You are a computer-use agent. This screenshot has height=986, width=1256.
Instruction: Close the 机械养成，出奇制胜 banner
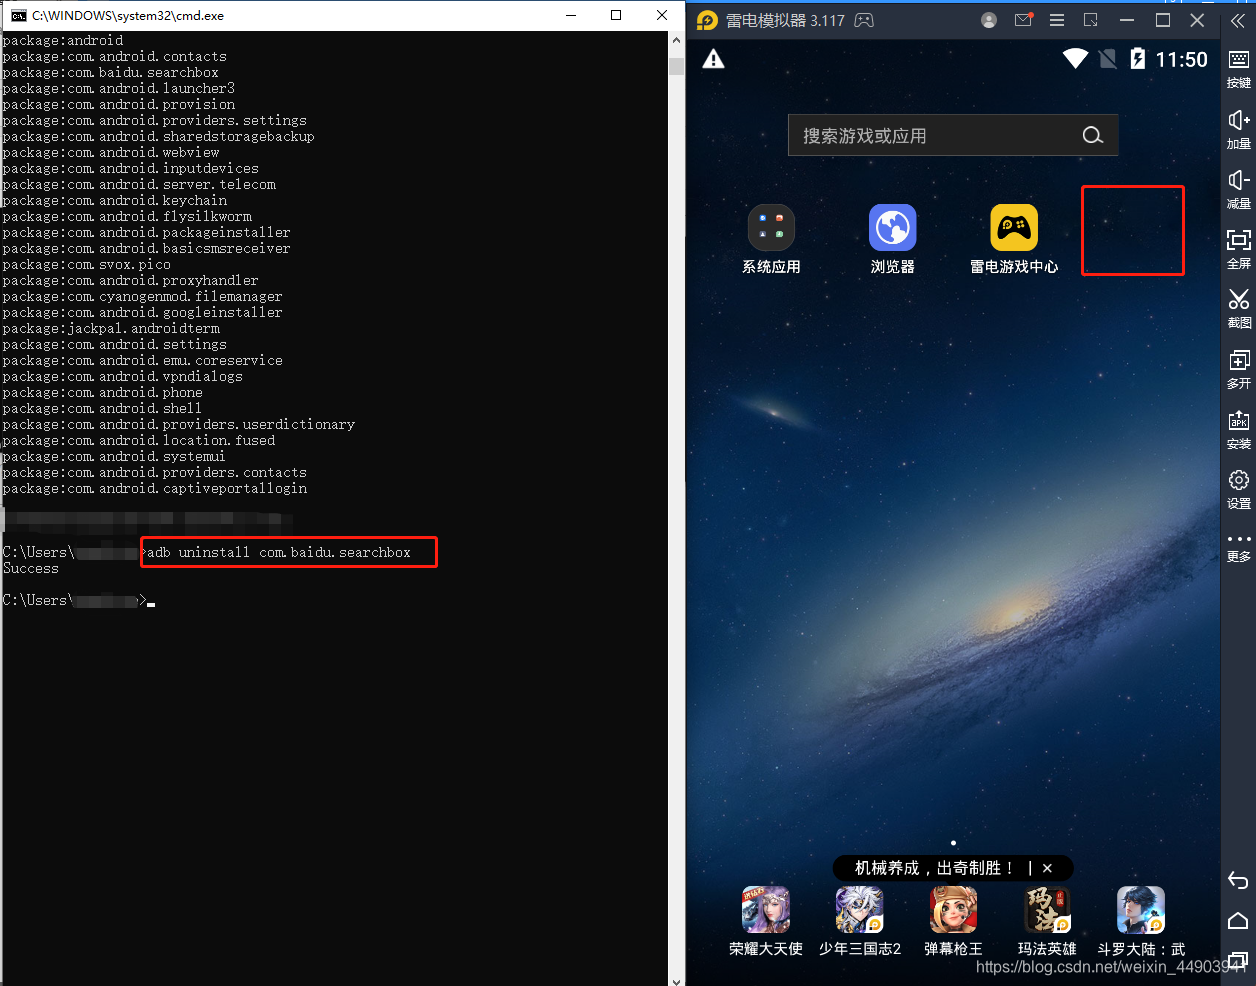click(x=1047, y=868)
